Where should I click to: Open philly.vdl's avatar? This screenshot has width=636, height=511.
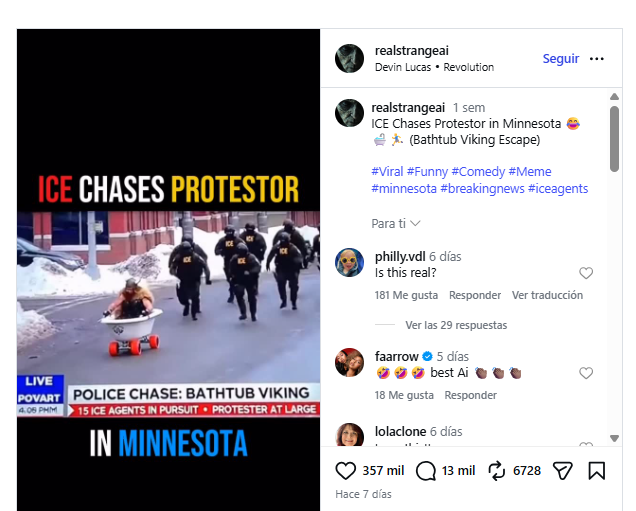pyautogui.click(x=349, y=262)
